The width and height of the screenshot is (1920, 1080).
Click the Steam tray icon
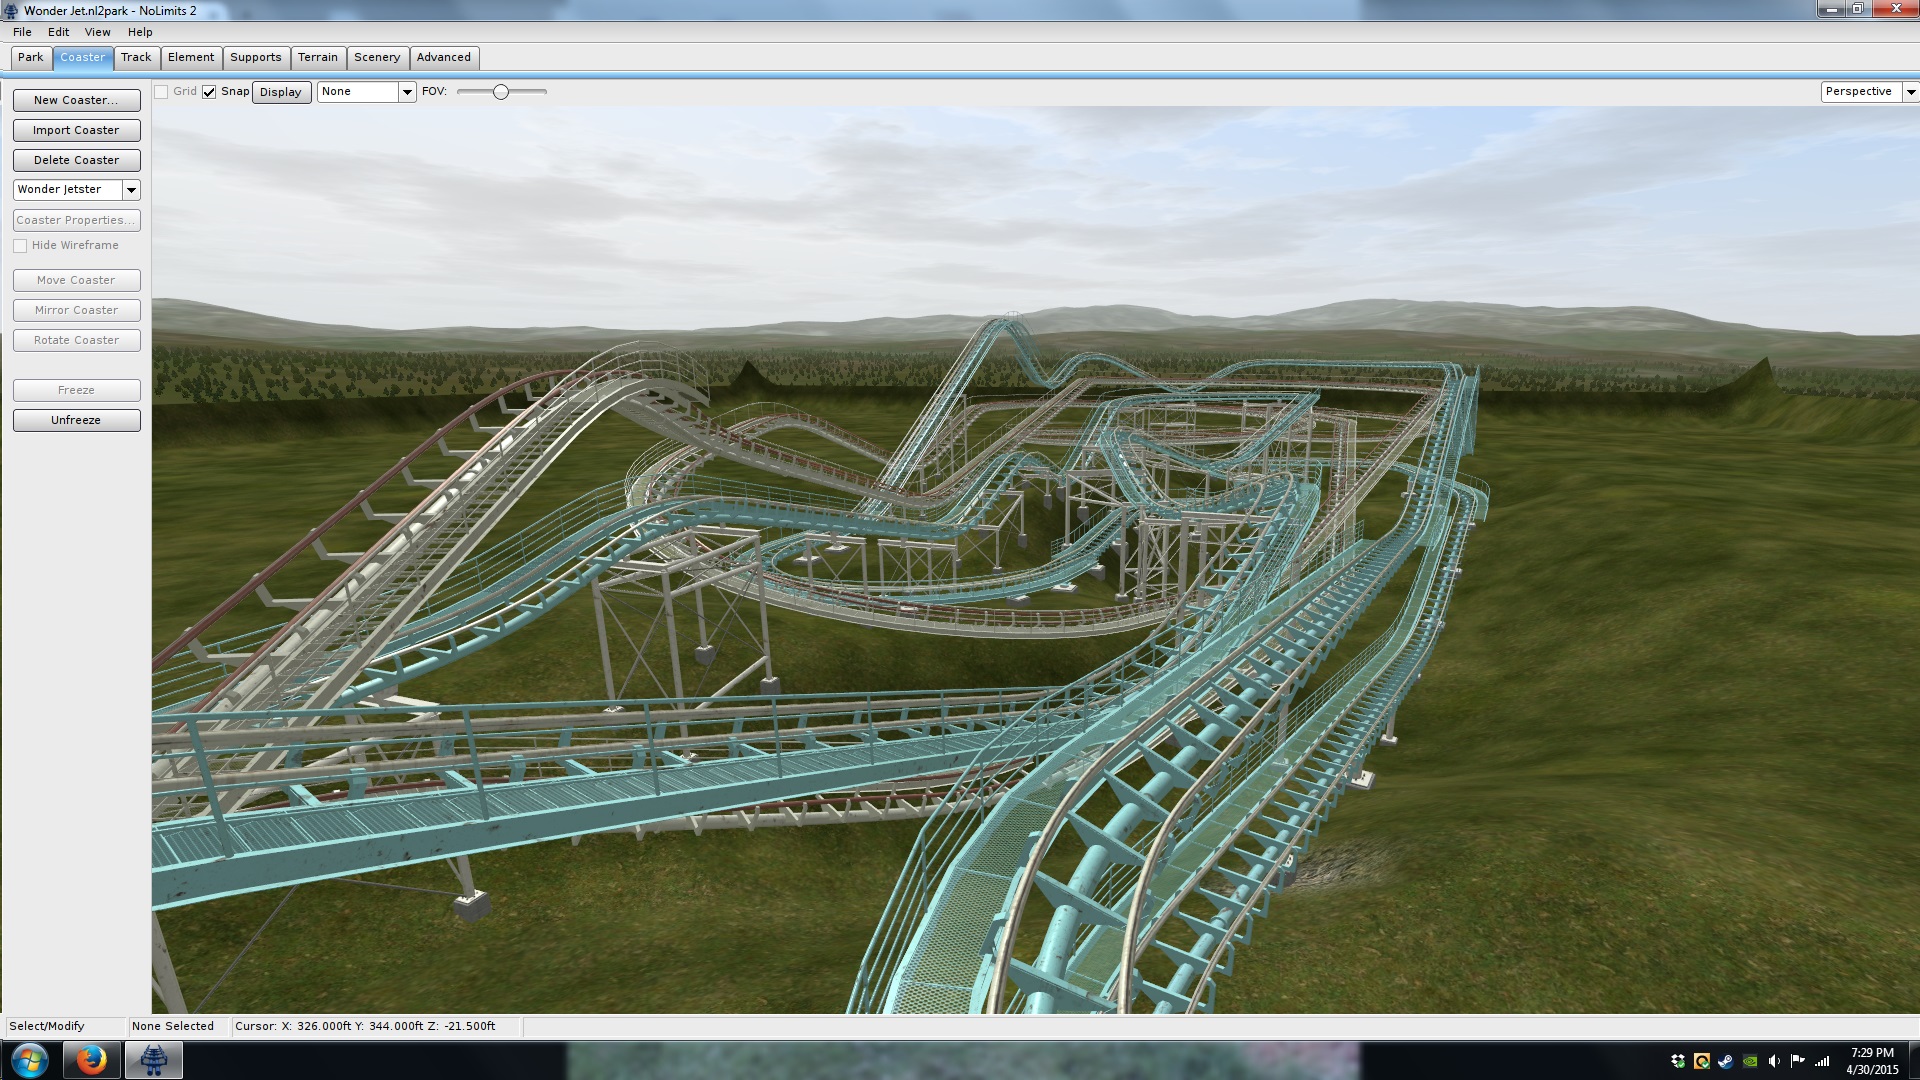point(1725,1061)
